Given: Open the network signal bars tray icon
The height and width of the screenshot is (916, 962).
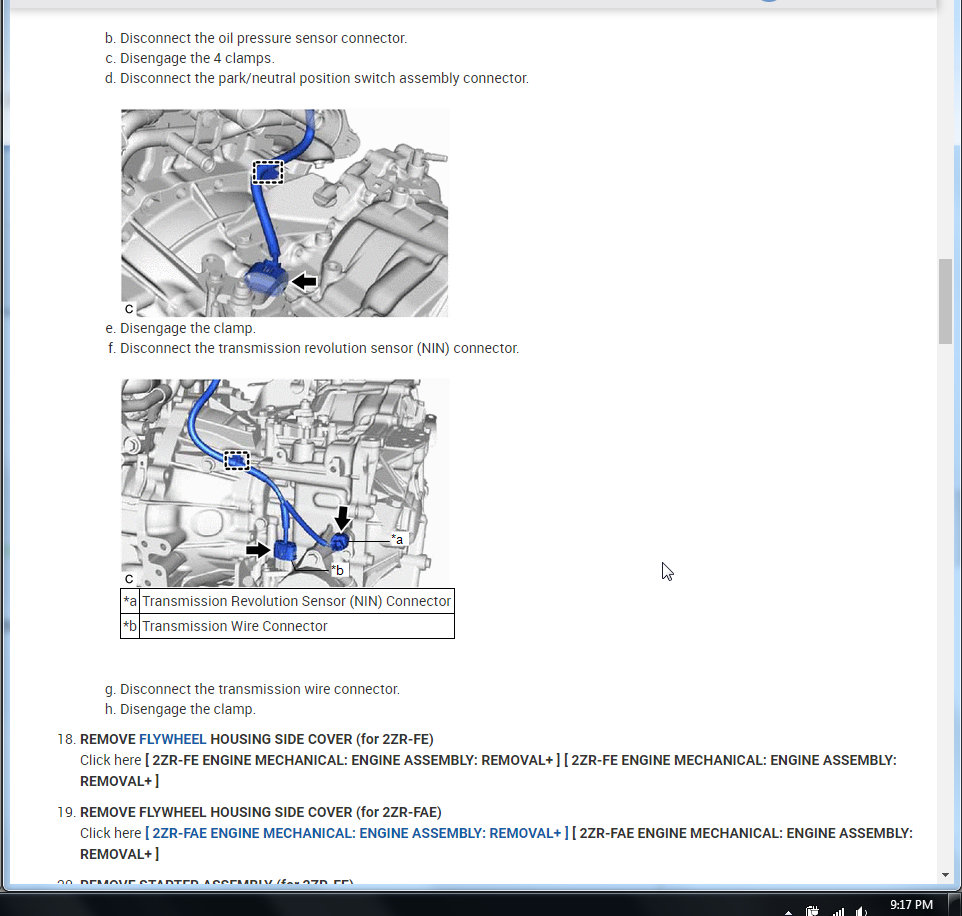Looking at the screenshot, I should pos(838,912).
